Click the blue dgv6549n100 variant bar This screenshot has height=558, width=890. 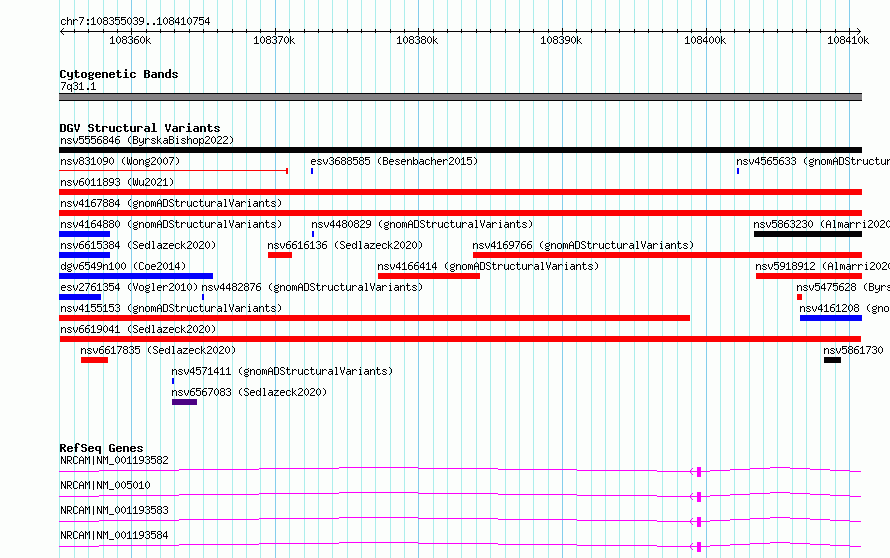point(136,276)
